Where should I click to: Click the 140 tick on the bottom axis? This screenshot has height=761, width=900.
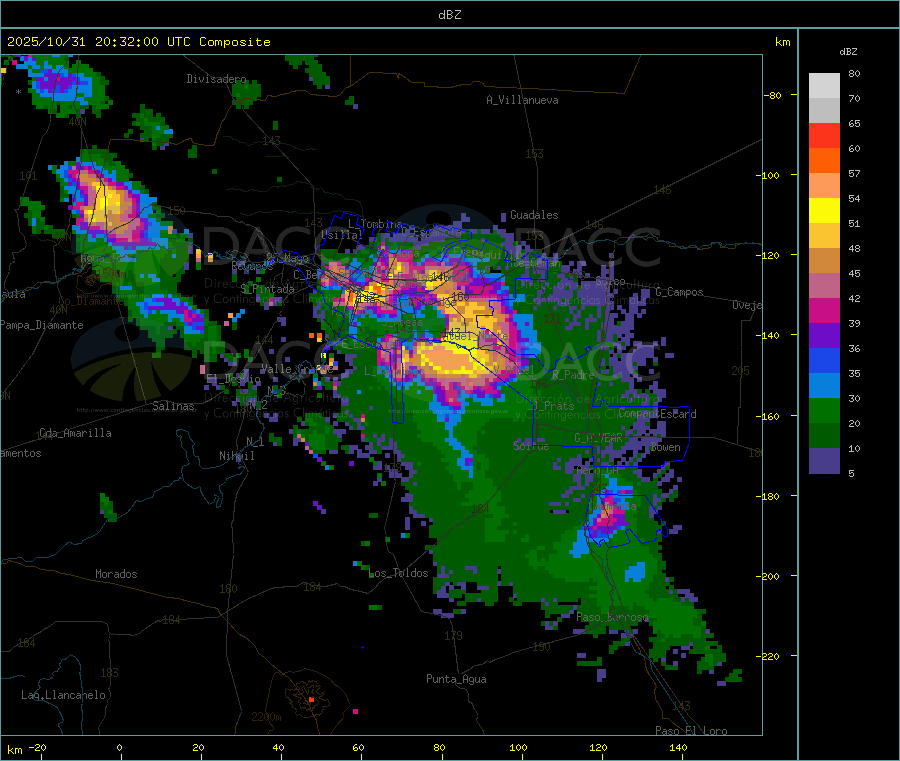click(x=678, y=747)
